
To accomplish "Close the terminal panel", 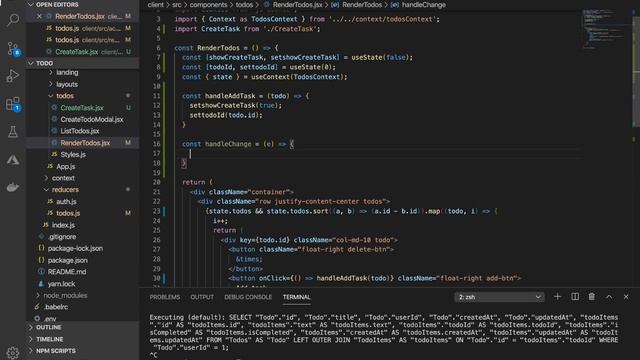I will pyautogui.click(x=626, y=297).
